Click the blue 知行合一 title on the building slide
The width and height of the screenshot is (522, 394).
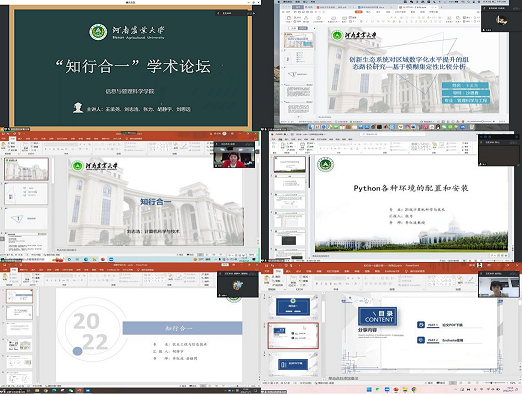click(155, 202)
